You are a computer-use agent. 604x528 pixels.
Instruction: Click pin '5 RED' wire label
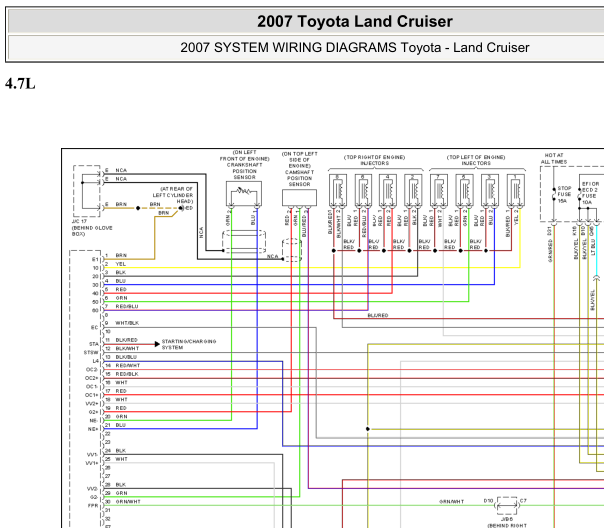[116, 289]
